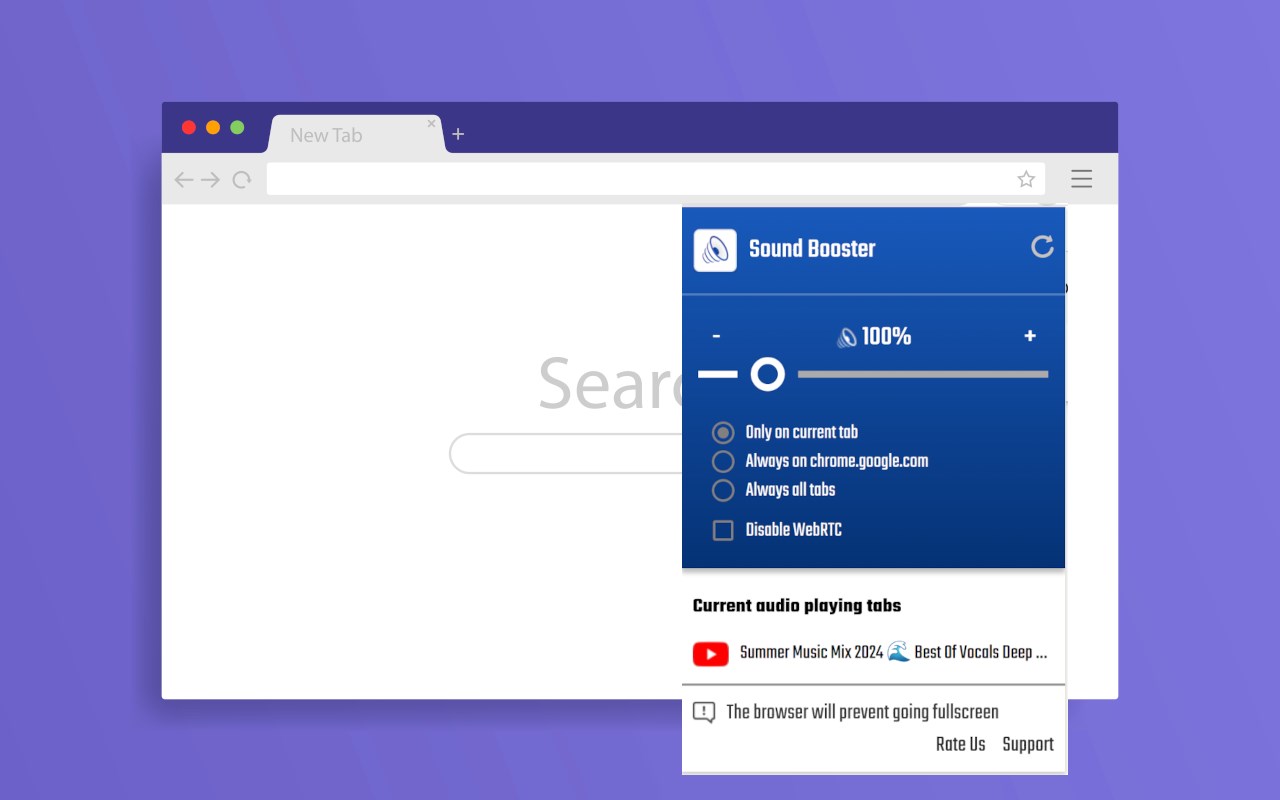Click the red close window button
Viewport: 1280px width, 800px height.
[x=189, y=127]
